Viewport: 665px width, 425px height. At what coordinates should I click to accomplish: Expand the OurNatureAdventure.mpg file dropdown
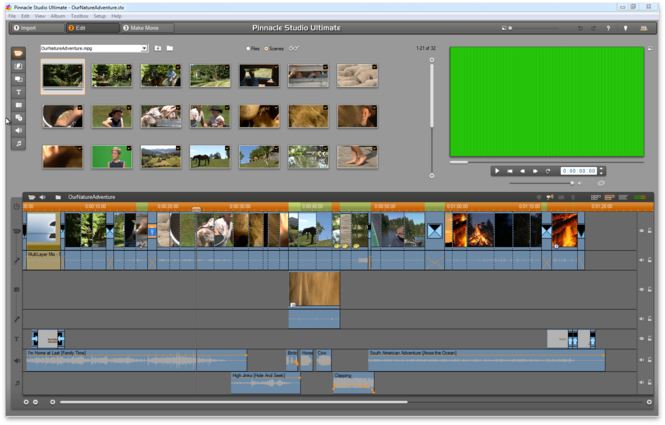click(144, 48)
